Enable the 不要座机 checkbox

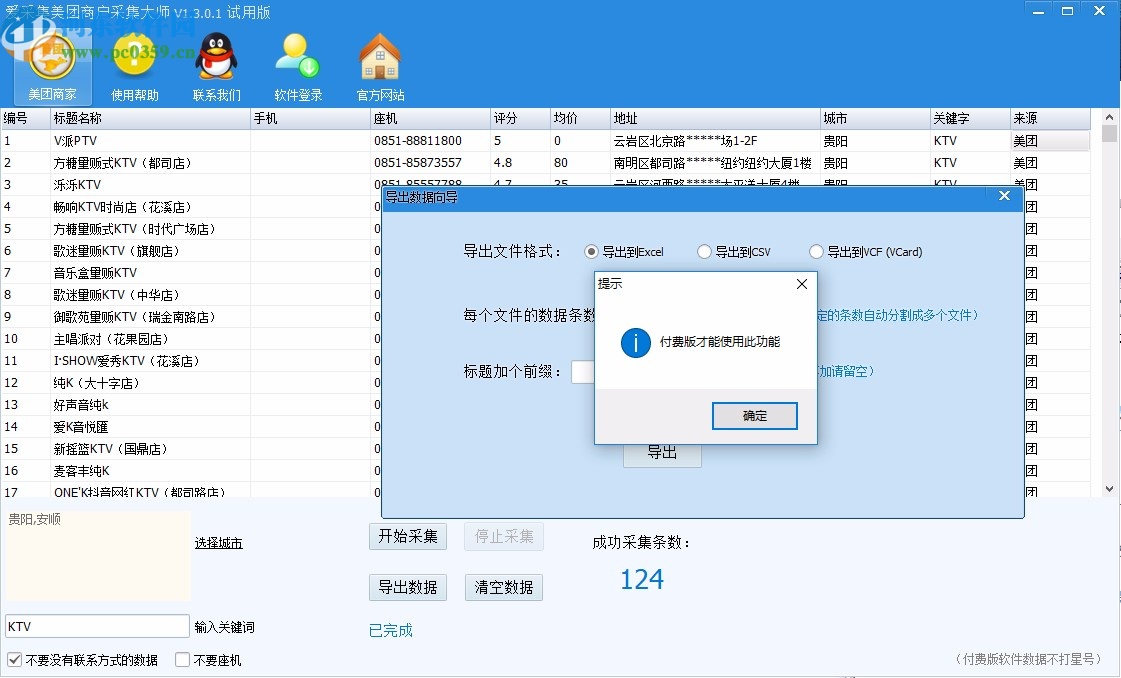[182, 660]
